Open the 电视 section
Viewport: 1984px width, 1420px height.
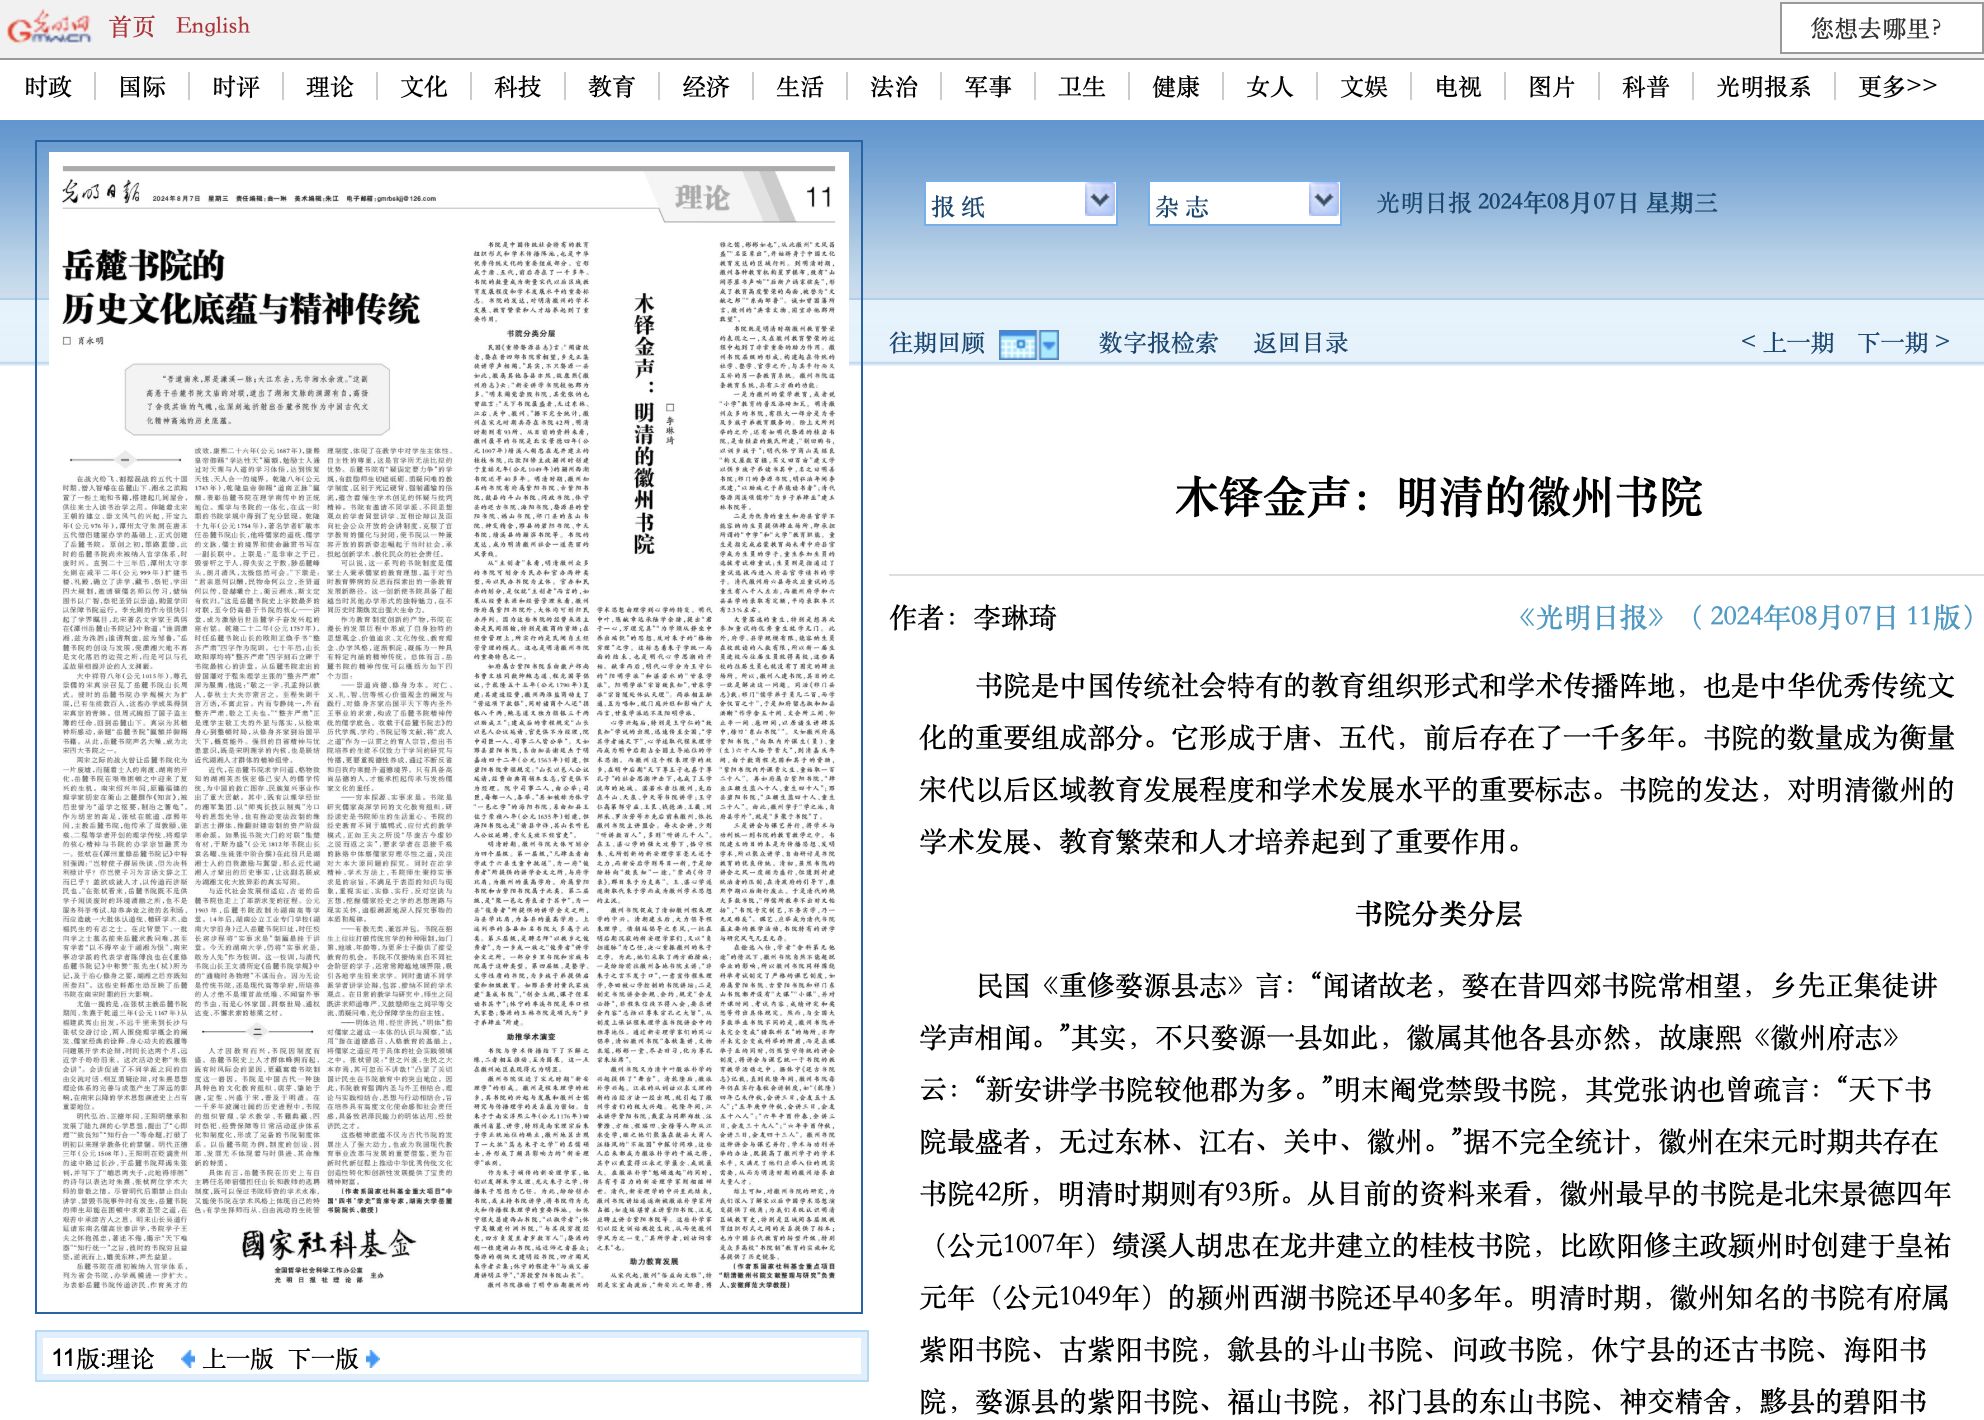click(1458, 87)
